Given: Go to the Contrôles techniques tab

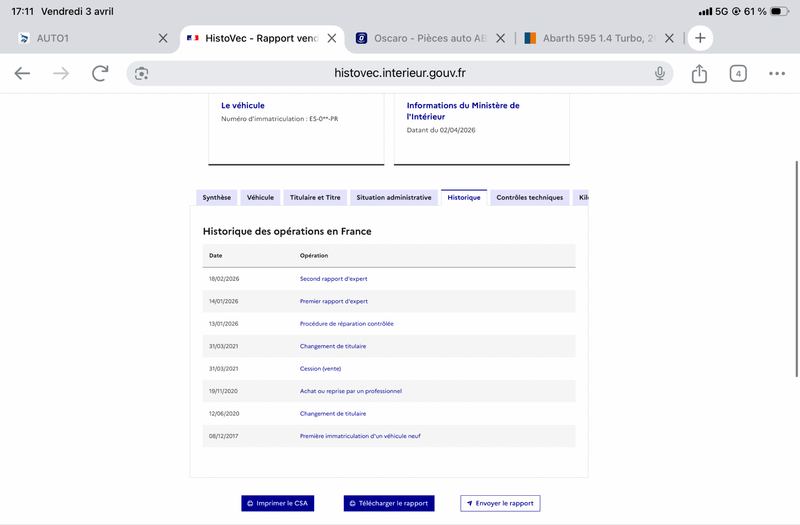Looking at the screenshot, I should [x=529, y=198].
